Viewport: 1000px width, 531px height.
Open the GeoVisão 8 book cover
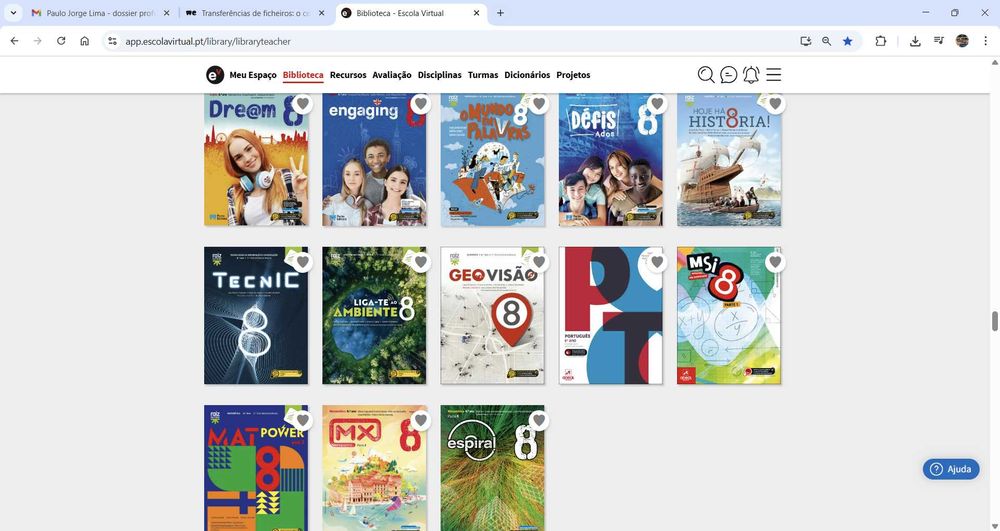(x=492, y=316)
